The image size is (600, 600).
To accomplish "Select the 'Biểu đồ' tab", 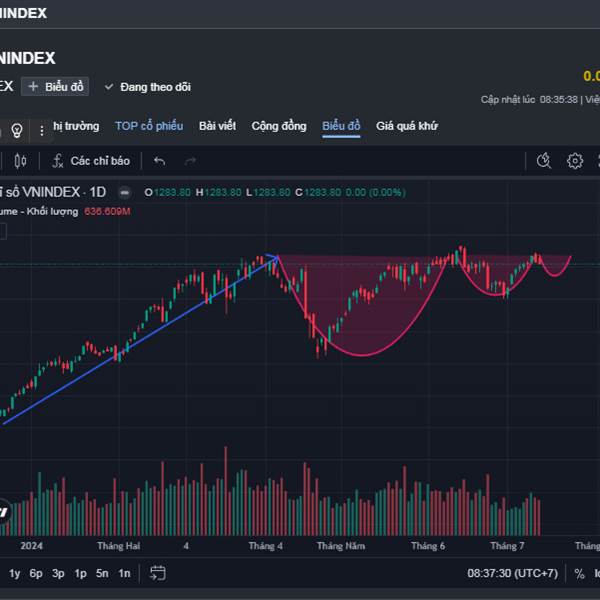I will pyautogui.click(x=341, y=126).
